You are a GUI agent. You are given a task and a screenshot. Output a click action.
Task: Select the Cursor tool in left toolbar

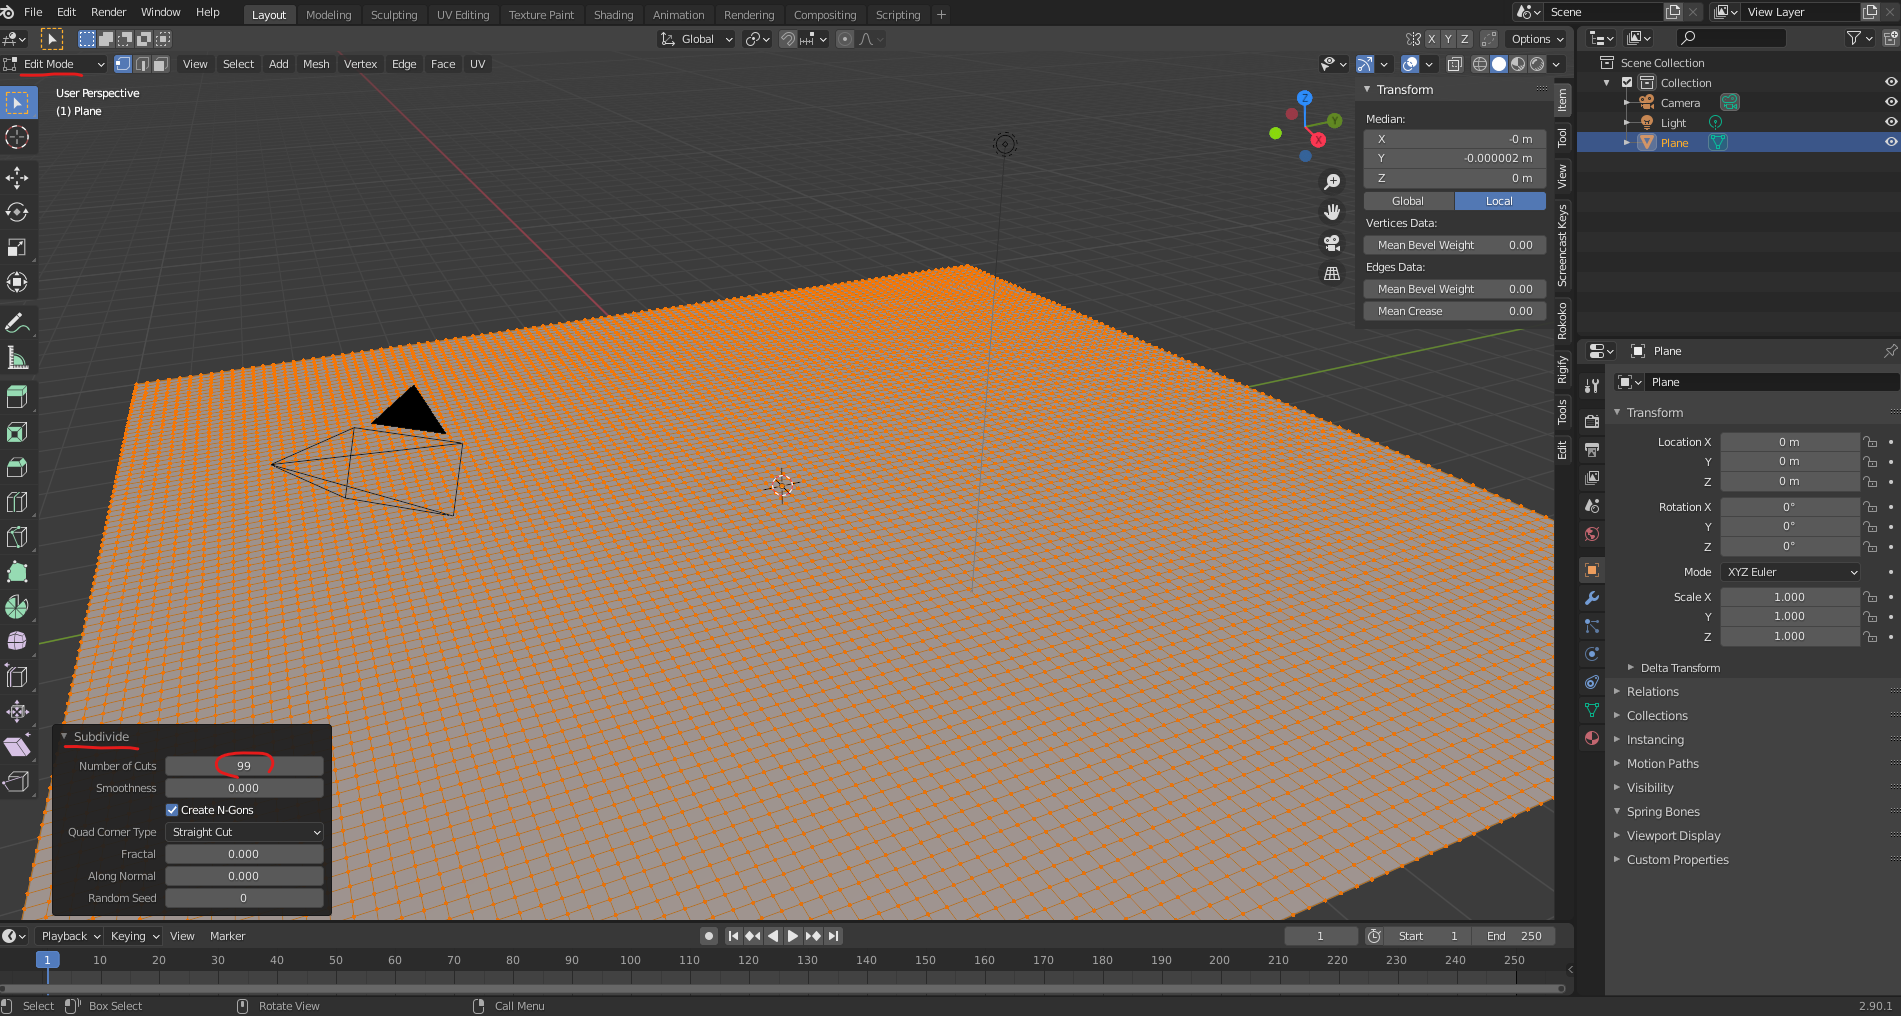pyautogui.click(x=17, y=137)
